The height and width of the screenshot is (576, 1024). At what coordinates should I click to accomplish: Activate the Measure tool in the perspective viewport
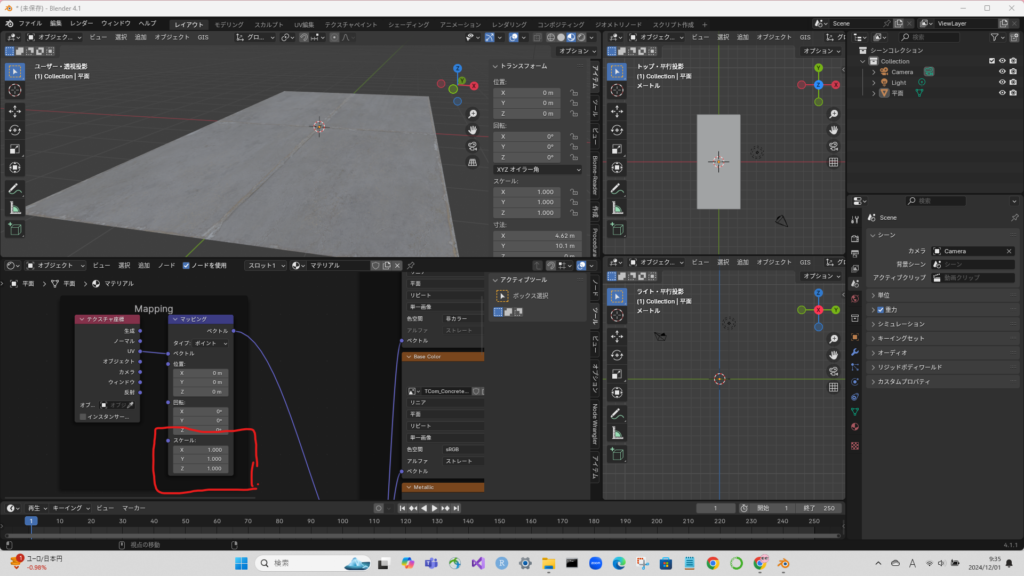point(15,208)
